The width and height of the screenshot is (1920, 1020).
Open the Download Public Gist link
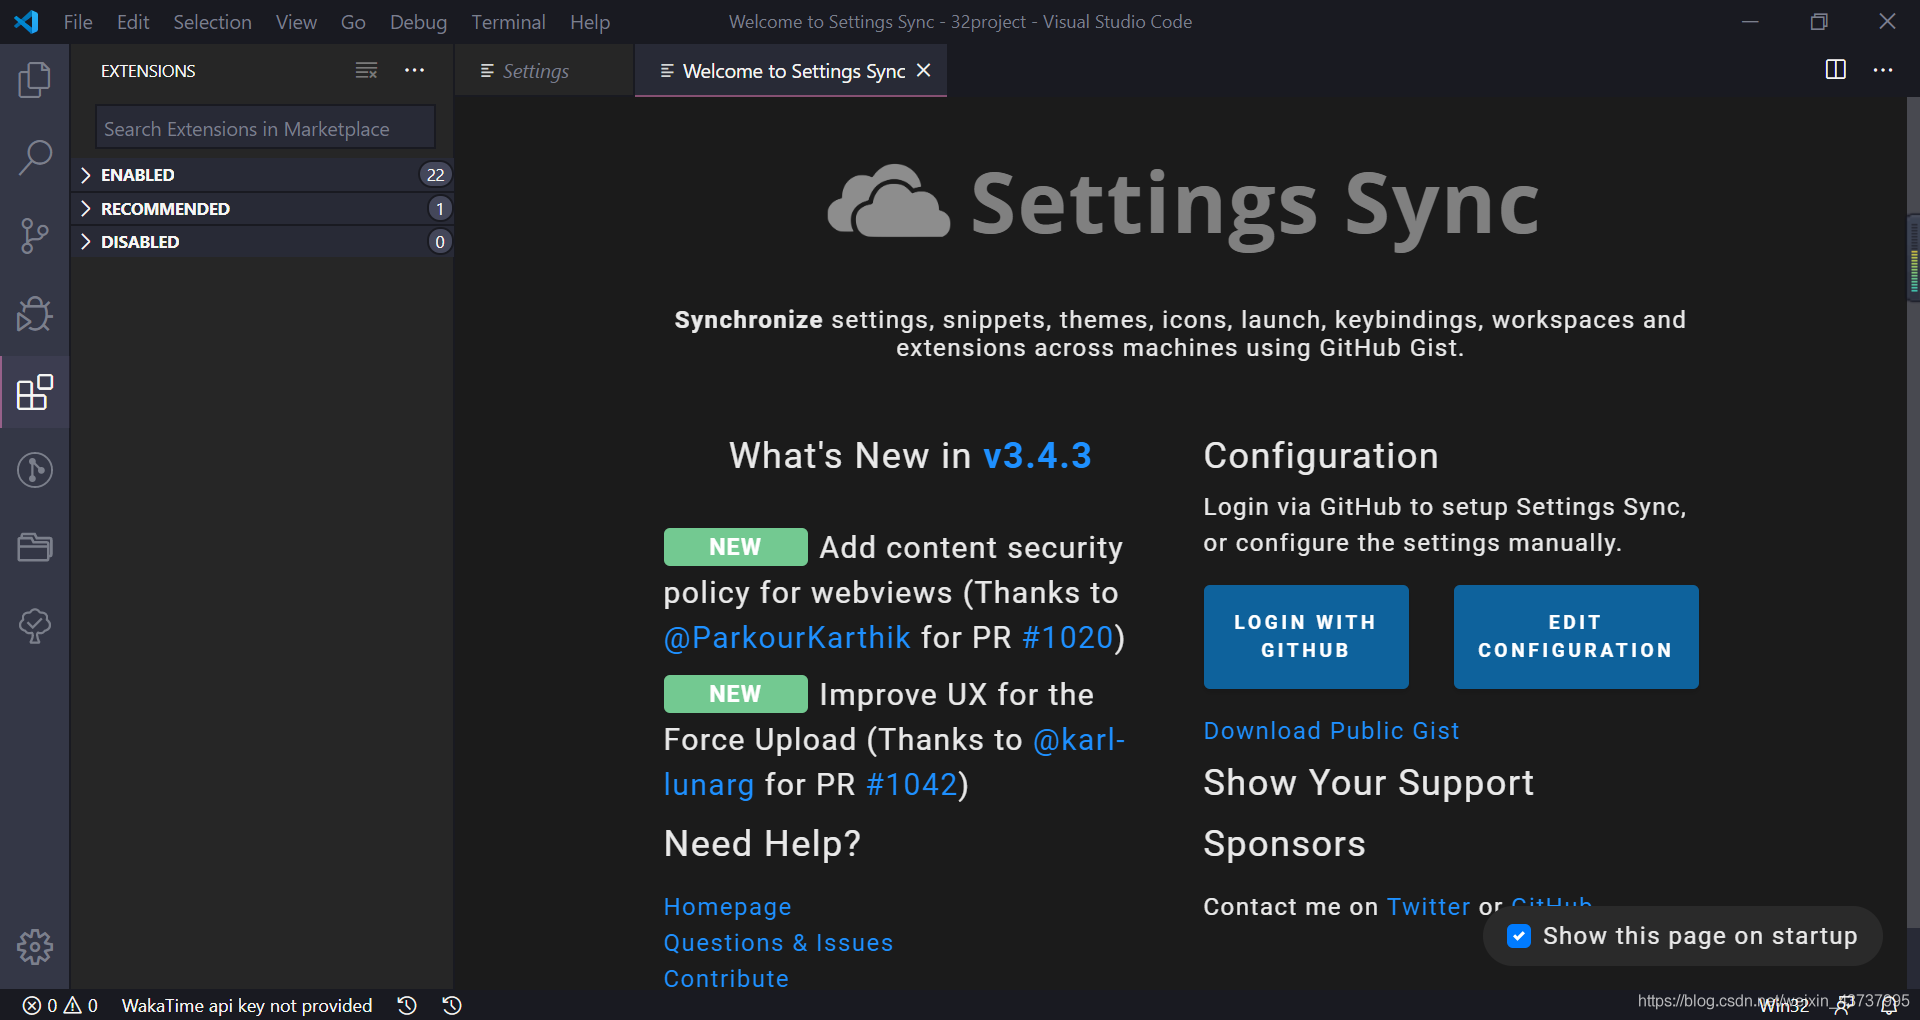coord(1330,731)
